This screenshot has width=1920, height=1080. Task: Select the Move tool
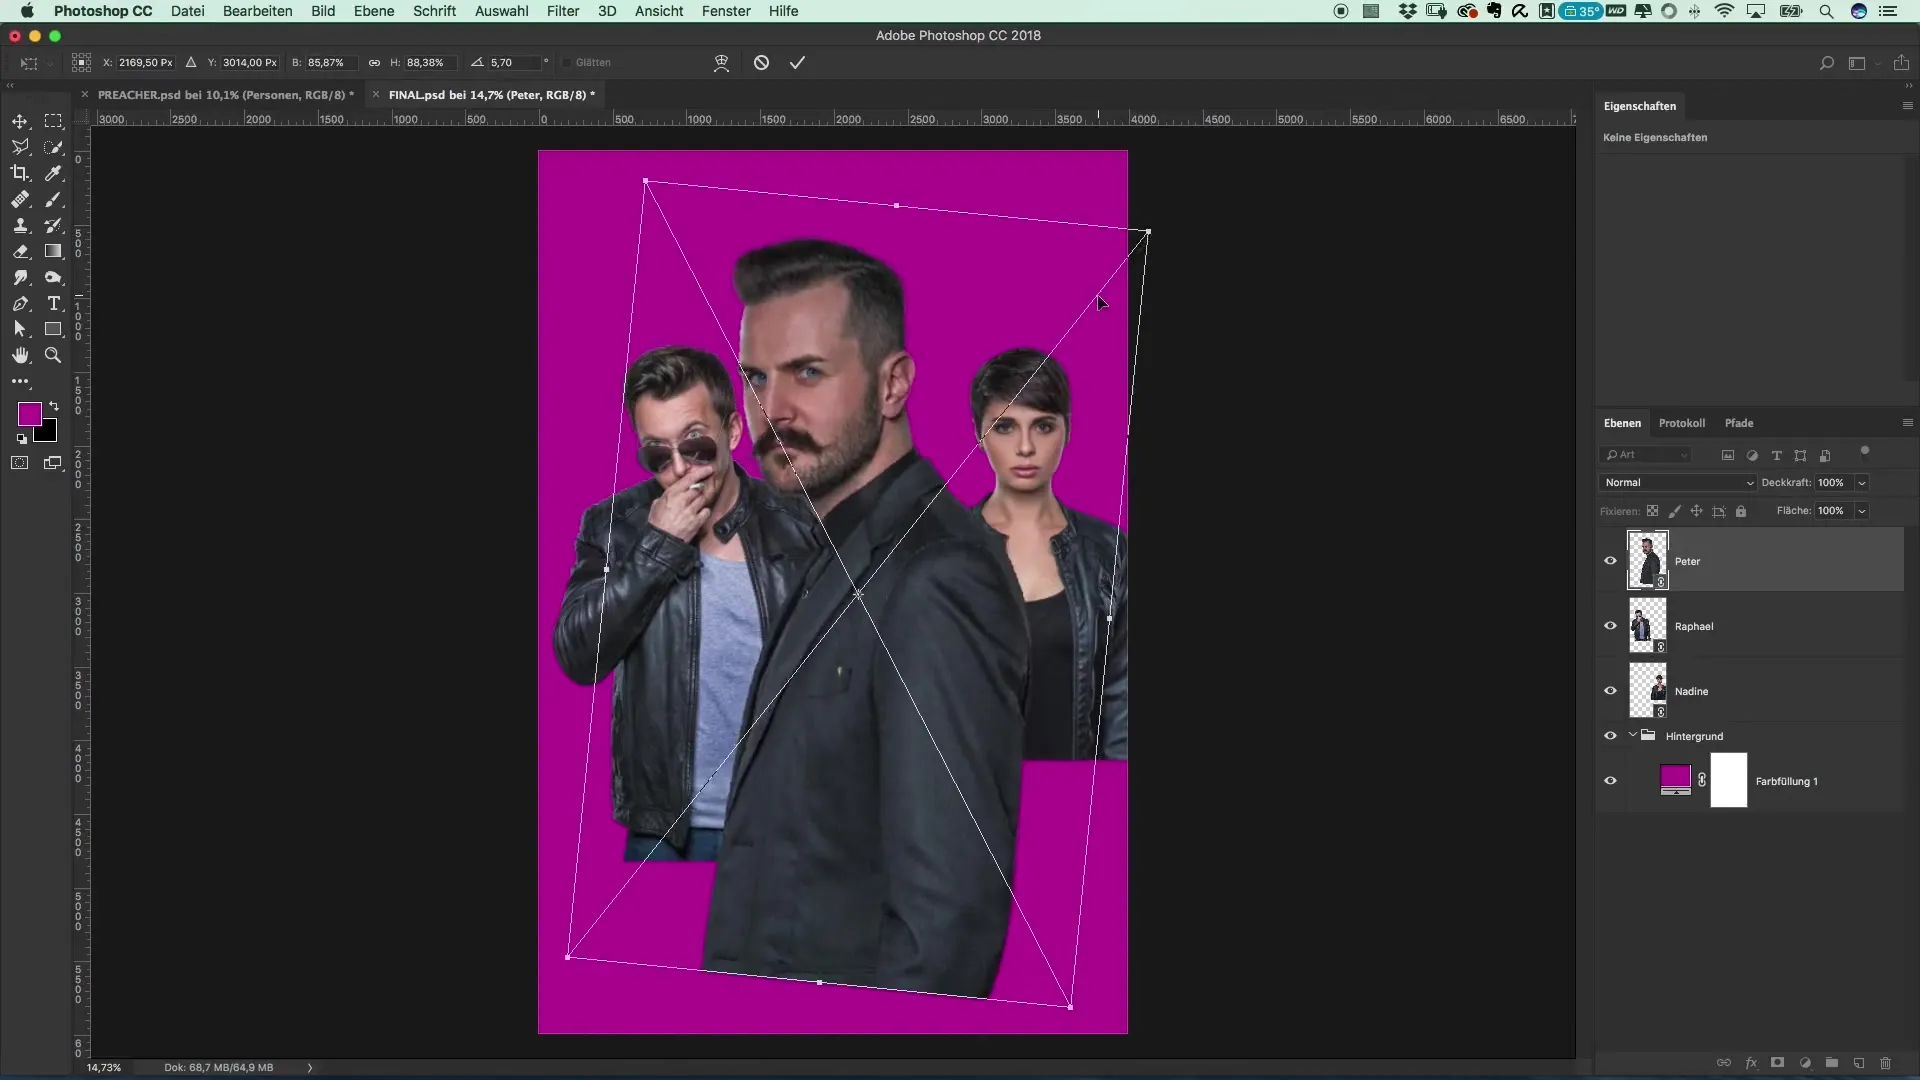pyautogui.click(x=20, y=121)
